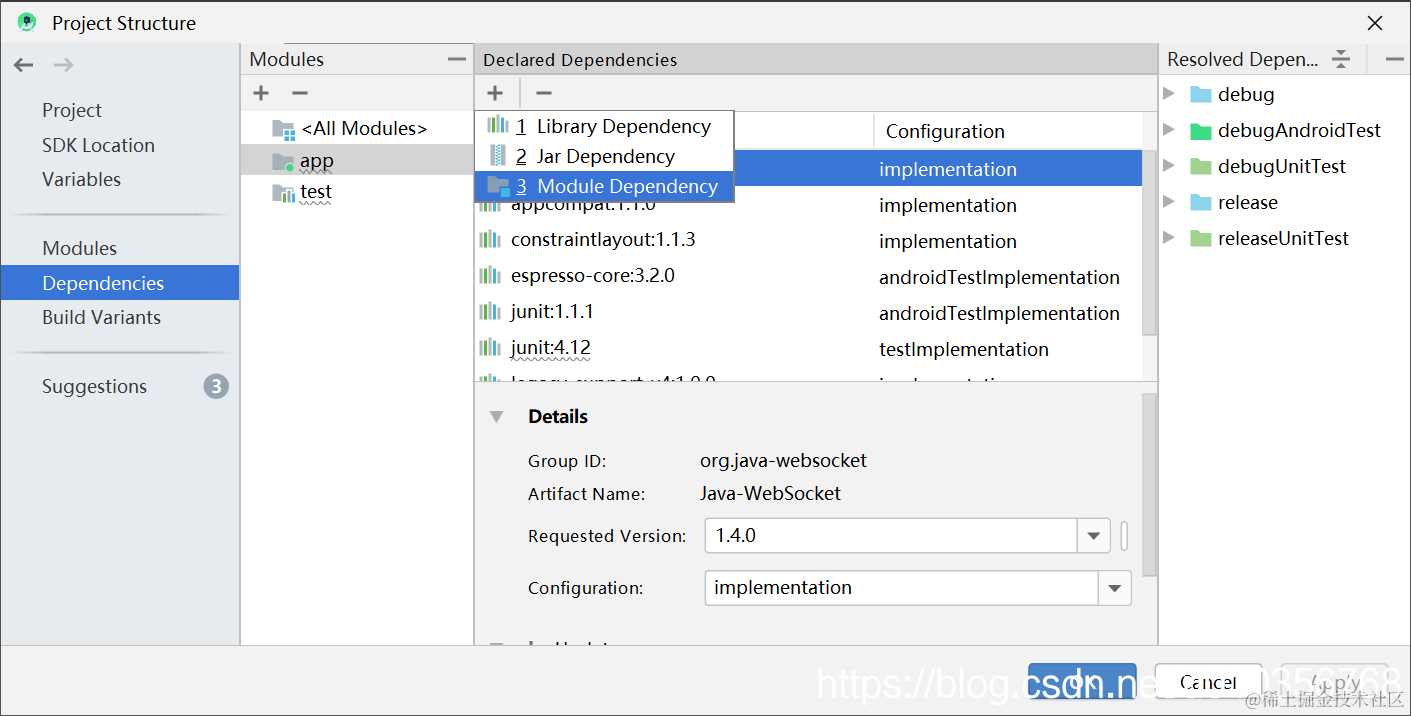
Task: Select the junit:1.1.1 dependency row
Action: click(x=808, y=313)
